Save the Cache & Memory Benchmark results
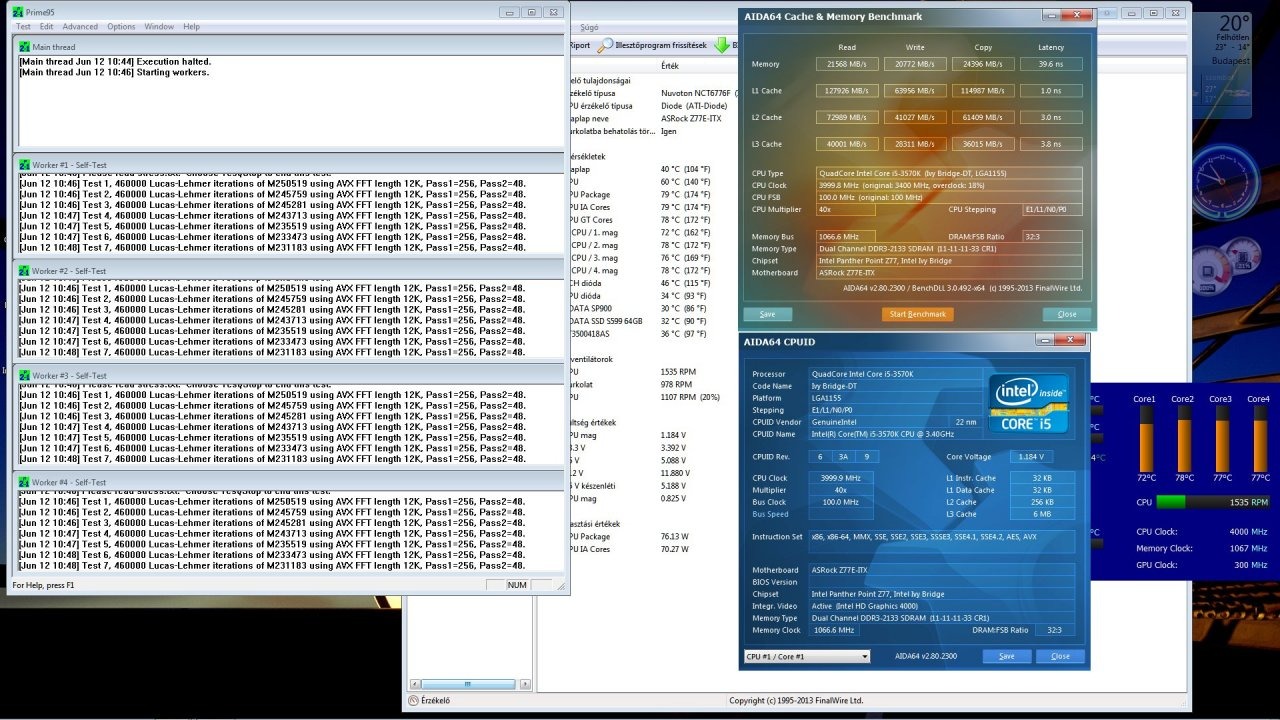Image resolution: width=1280 pixels, height=720 pixels. pos(767,314)
